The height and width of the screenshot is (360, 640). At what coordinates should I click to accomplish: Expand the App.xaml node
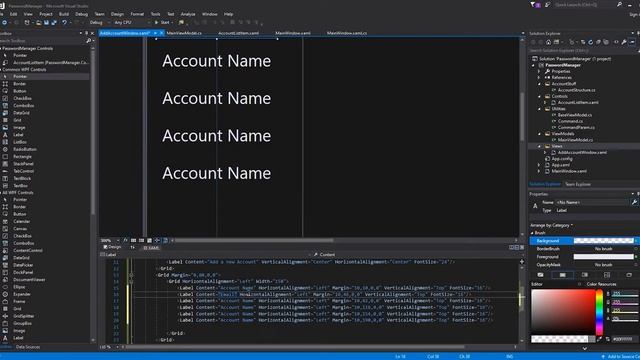coord(540,165)
